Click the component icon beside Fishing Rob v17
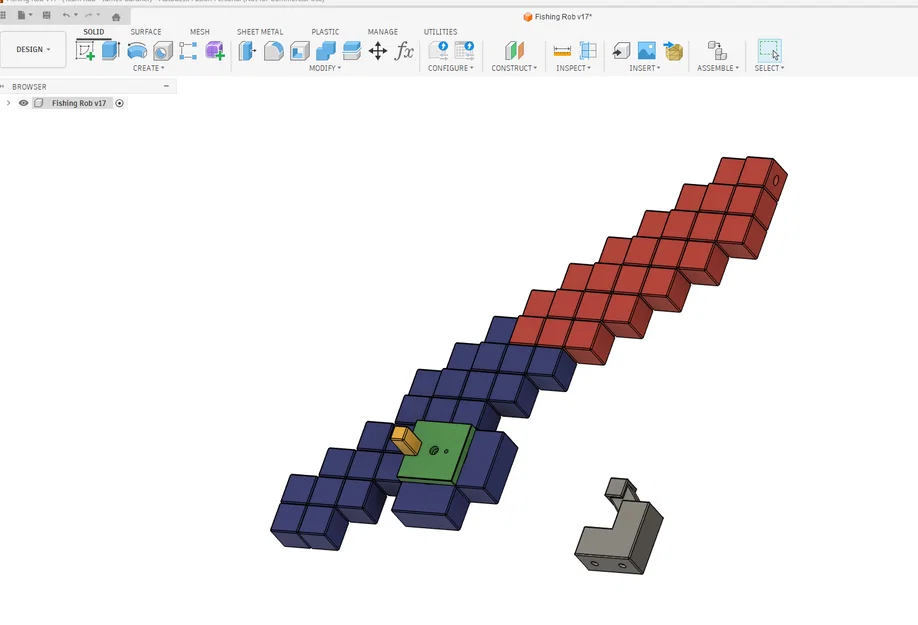Image resolution: width=918 pixels, height=625 pixels. tap(39, 103)
